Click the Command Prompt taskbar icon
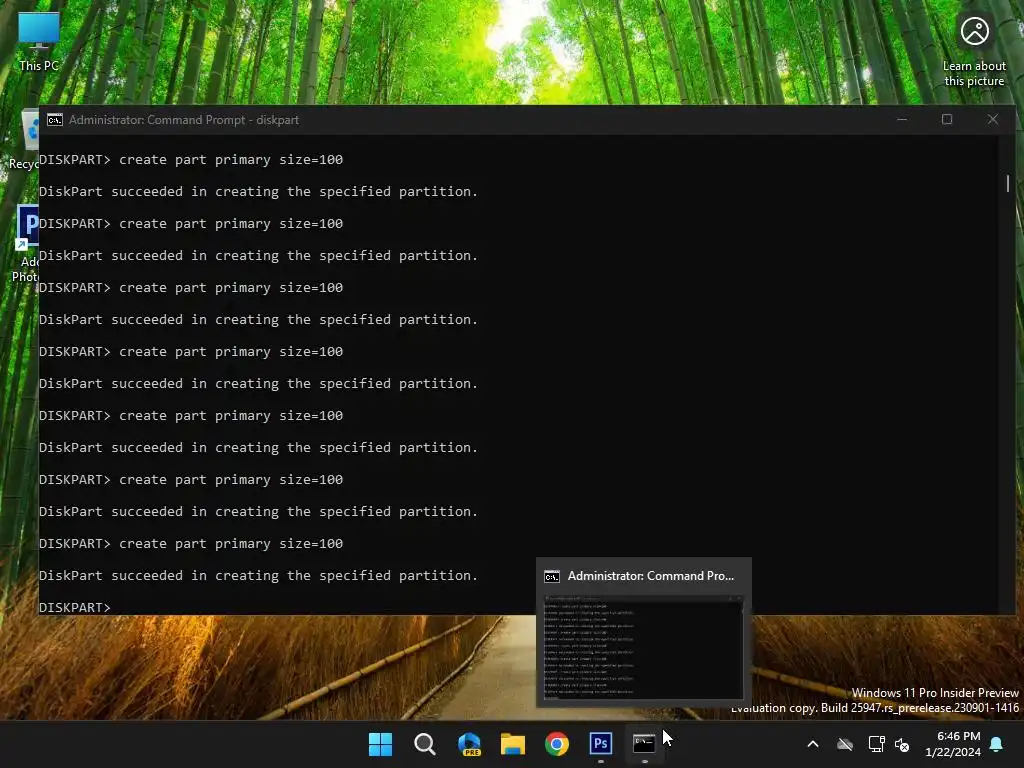The width and height of the screenshot is (1024, 768). pos(645,744)
